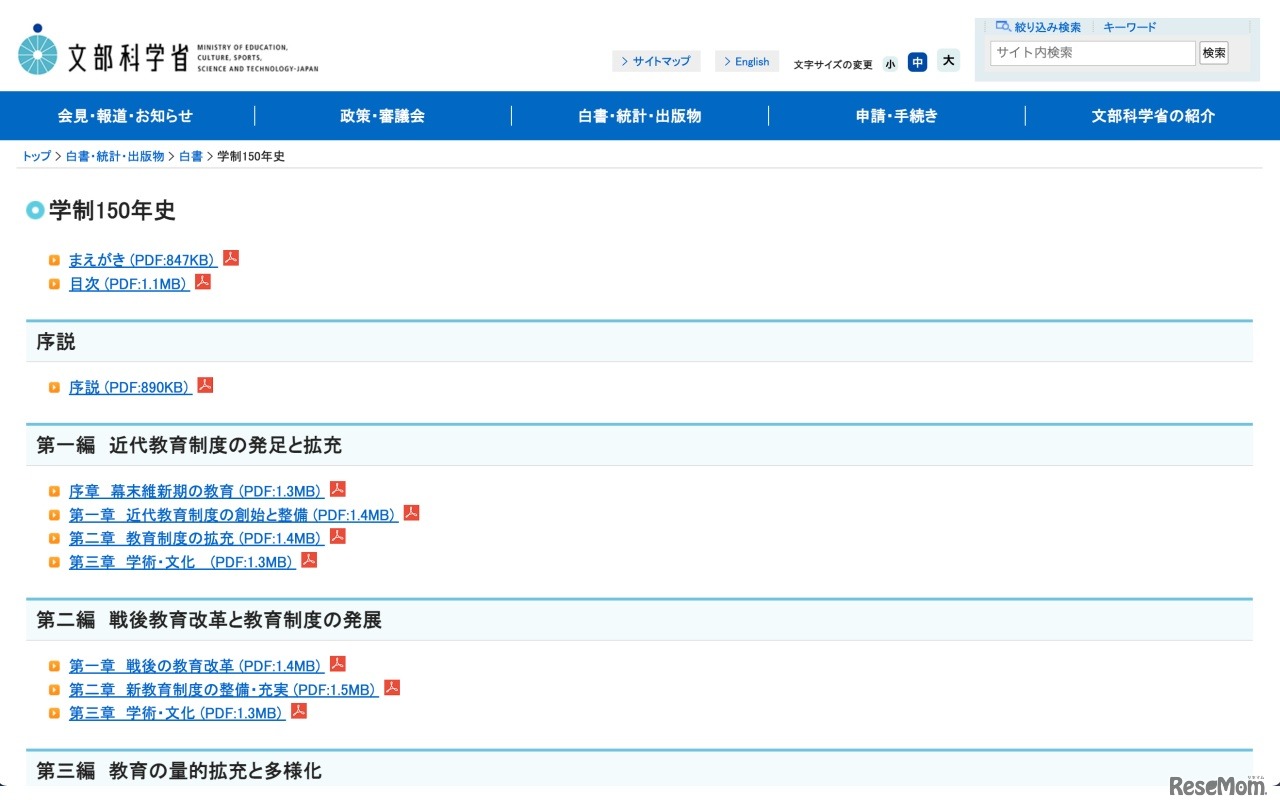Open the 政策・審議会 menu
Viewport: 1280px width, 809px height.
click(383, 116)
